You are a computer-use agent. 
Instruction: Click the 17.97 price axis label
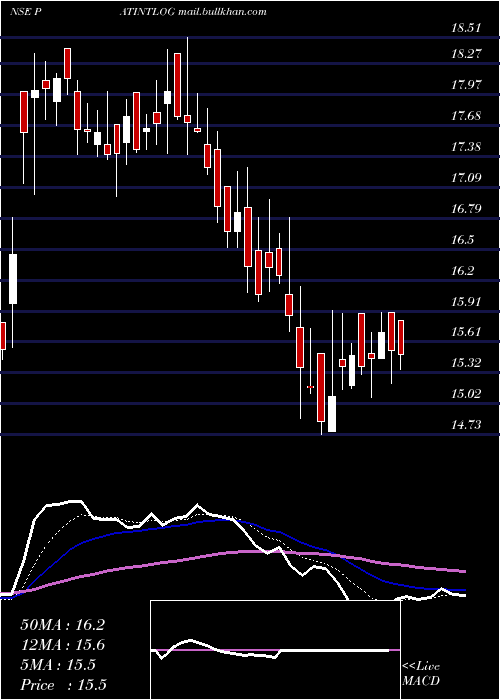466,85
